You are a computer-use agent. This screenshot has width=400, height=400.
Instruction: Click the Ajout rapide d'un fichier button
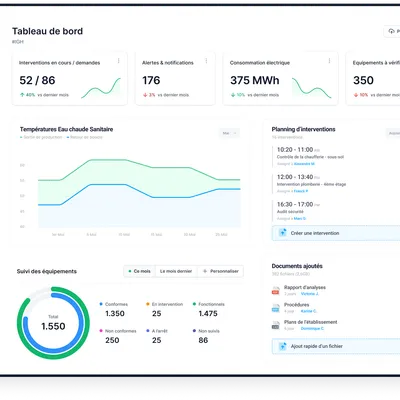point(336,346)
